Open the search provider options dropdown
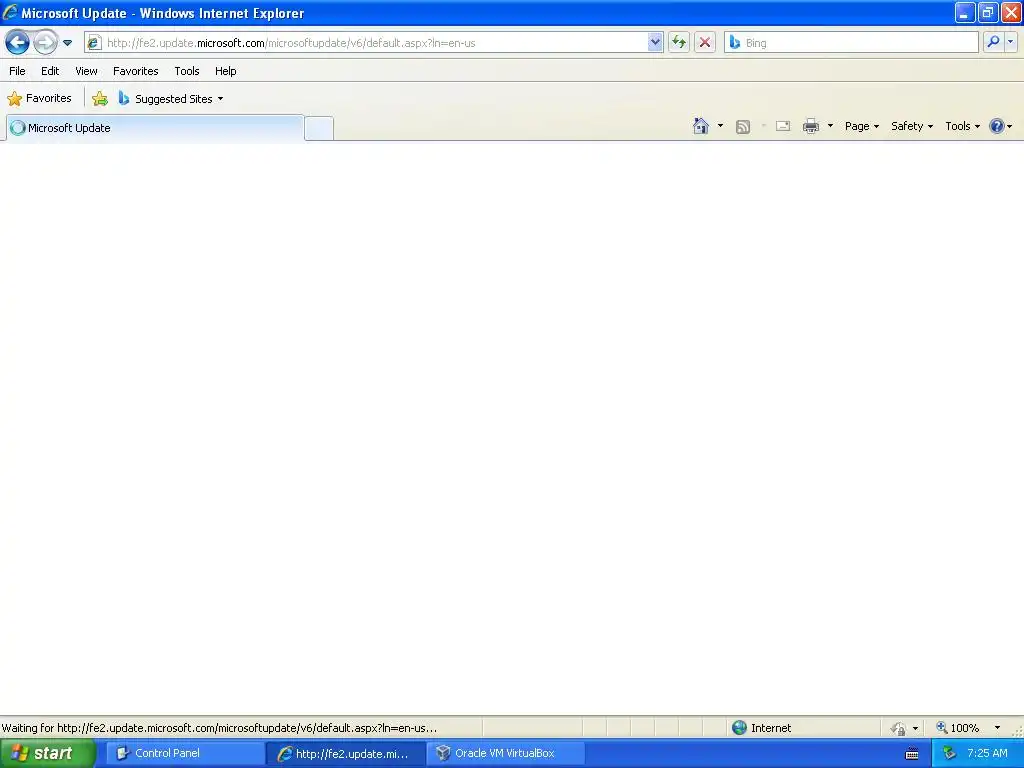 [x=1010, y=42]
